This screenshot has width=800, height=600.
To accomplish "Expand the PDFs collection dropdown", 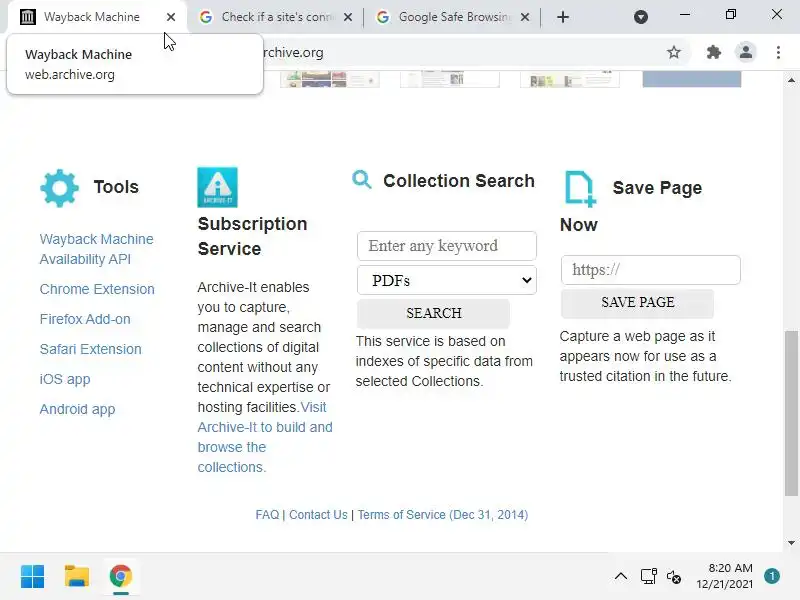I will pyautogui.click(x=446, y=280).
